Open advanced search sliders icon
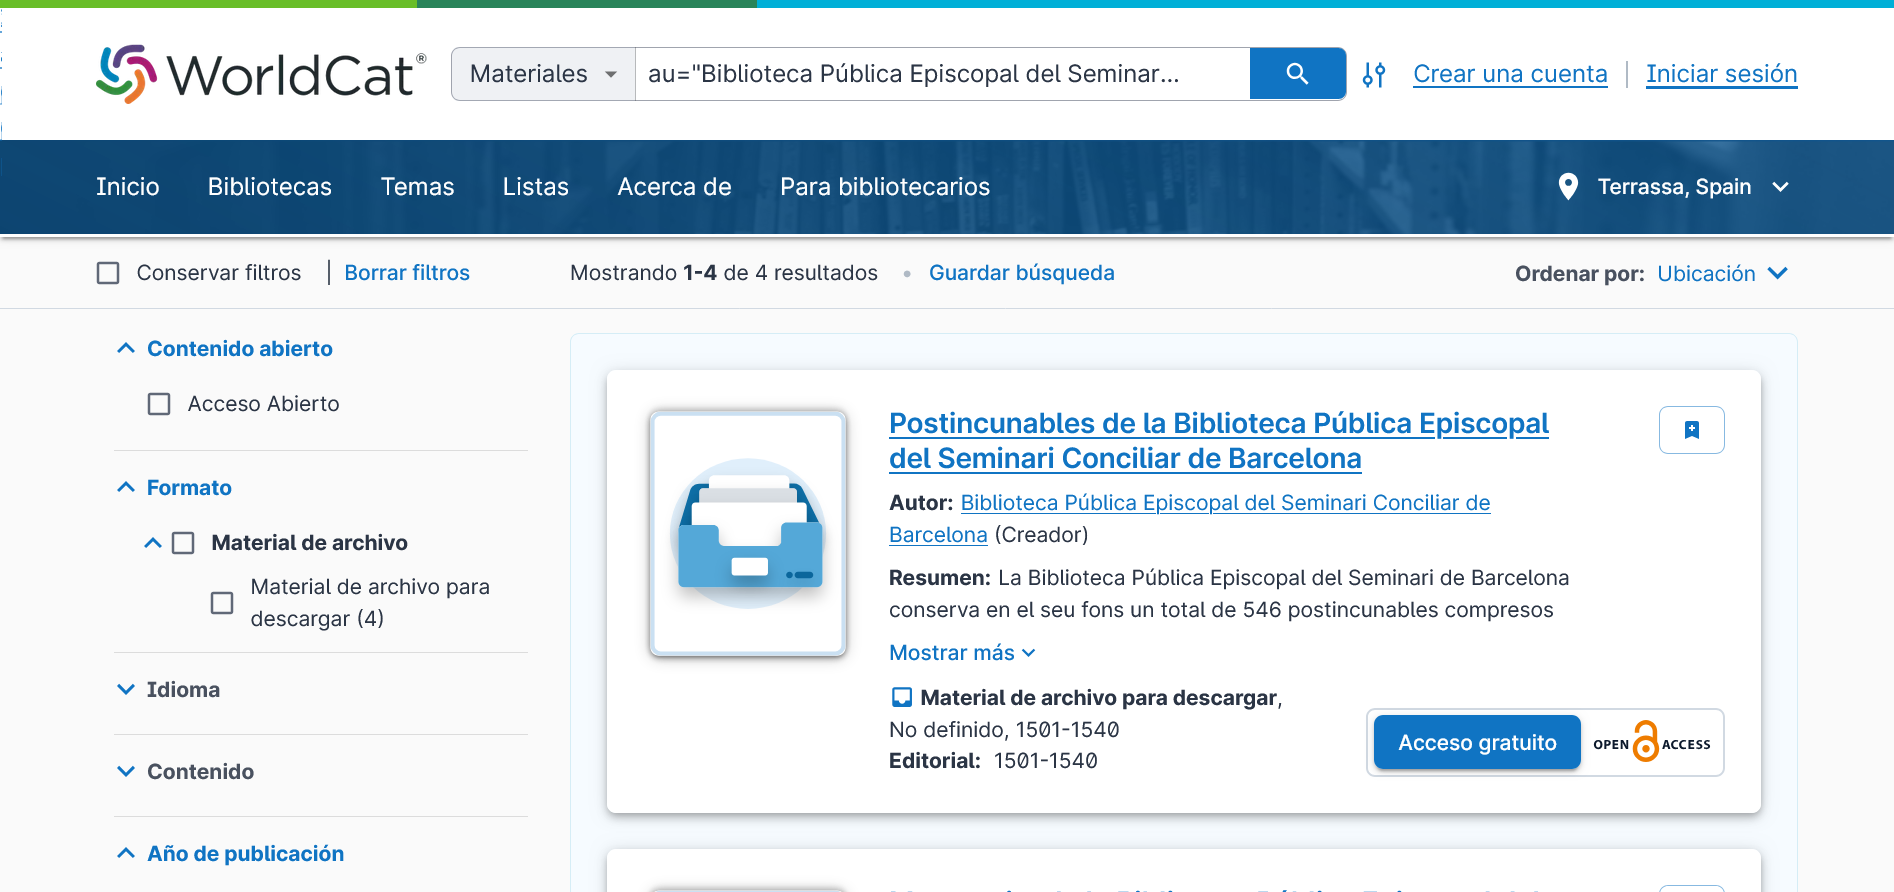Screen dimensions: 1894x892 point(1374,74)
